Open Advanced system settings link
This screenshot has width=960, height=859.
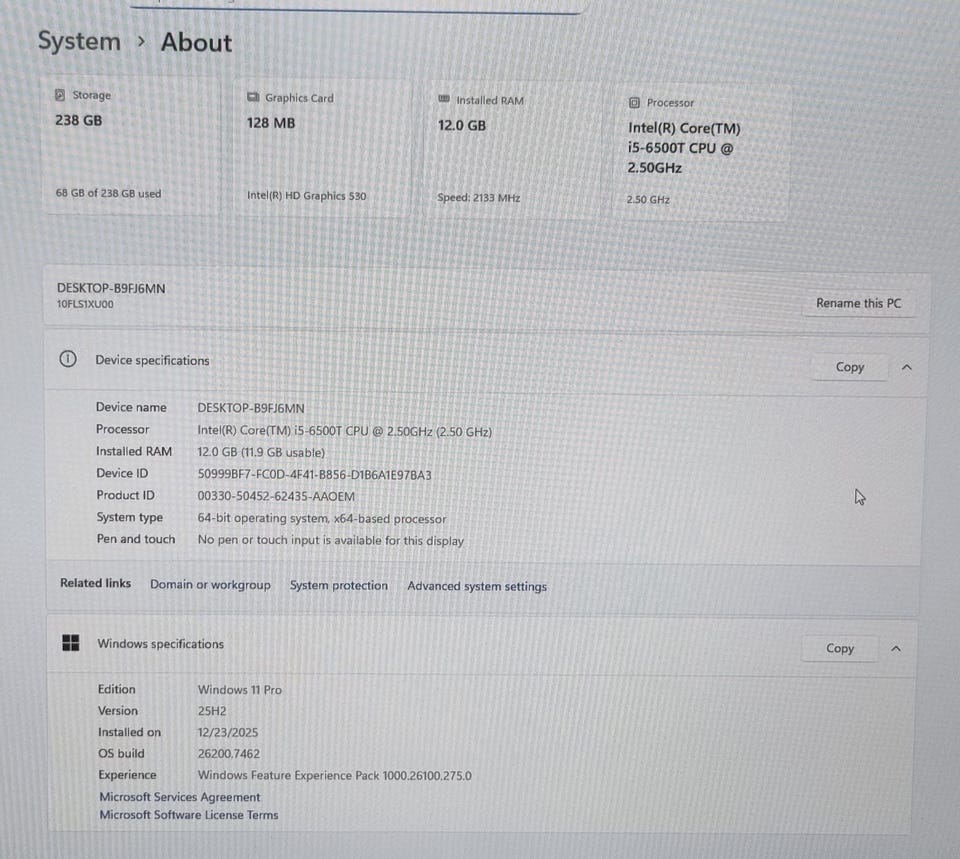click(477, 587)
